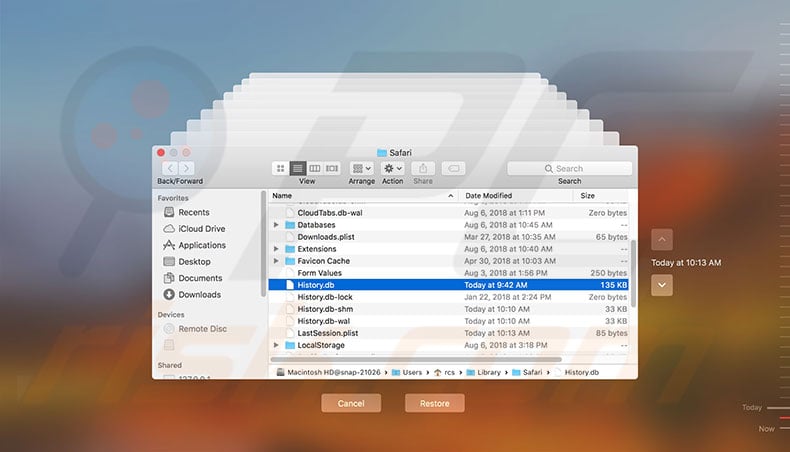Select the Extensions folder row
This screenshot has width=790, height=452.
(448, 249)
